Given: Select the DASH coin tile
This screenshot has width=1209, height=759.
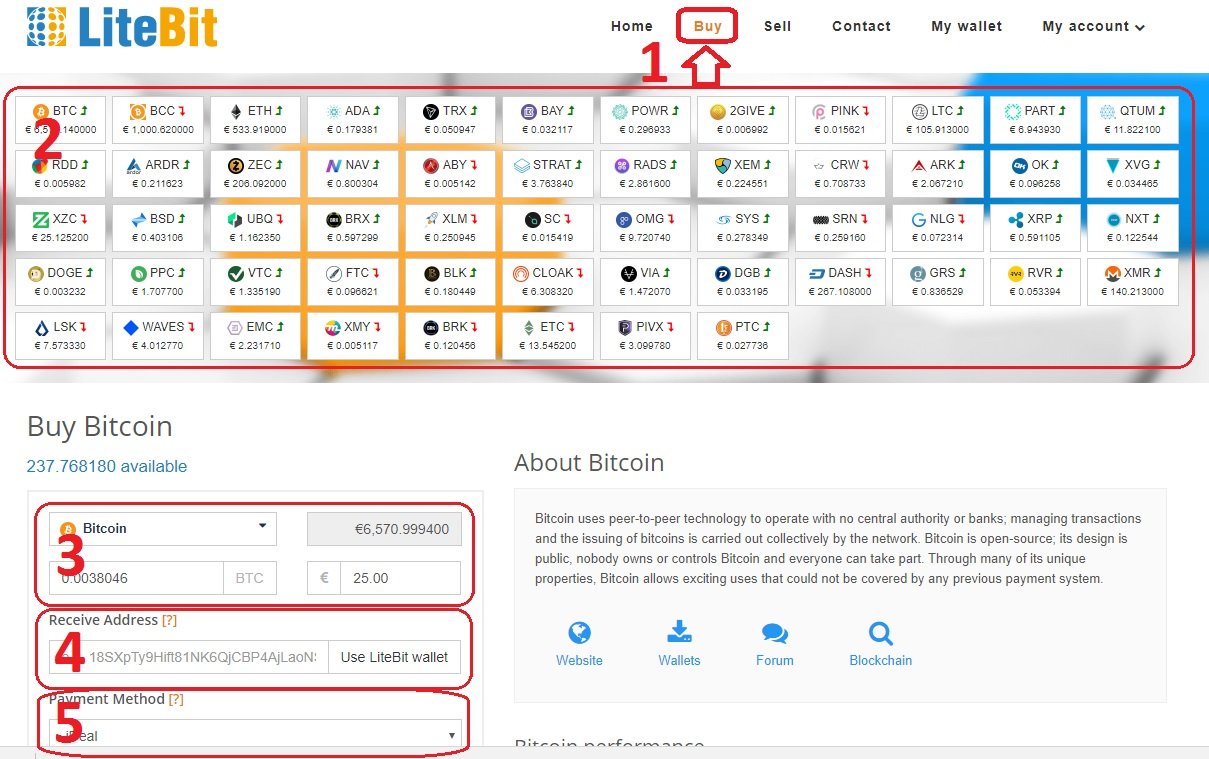Looking at the screenshot, I should [842, 282].
